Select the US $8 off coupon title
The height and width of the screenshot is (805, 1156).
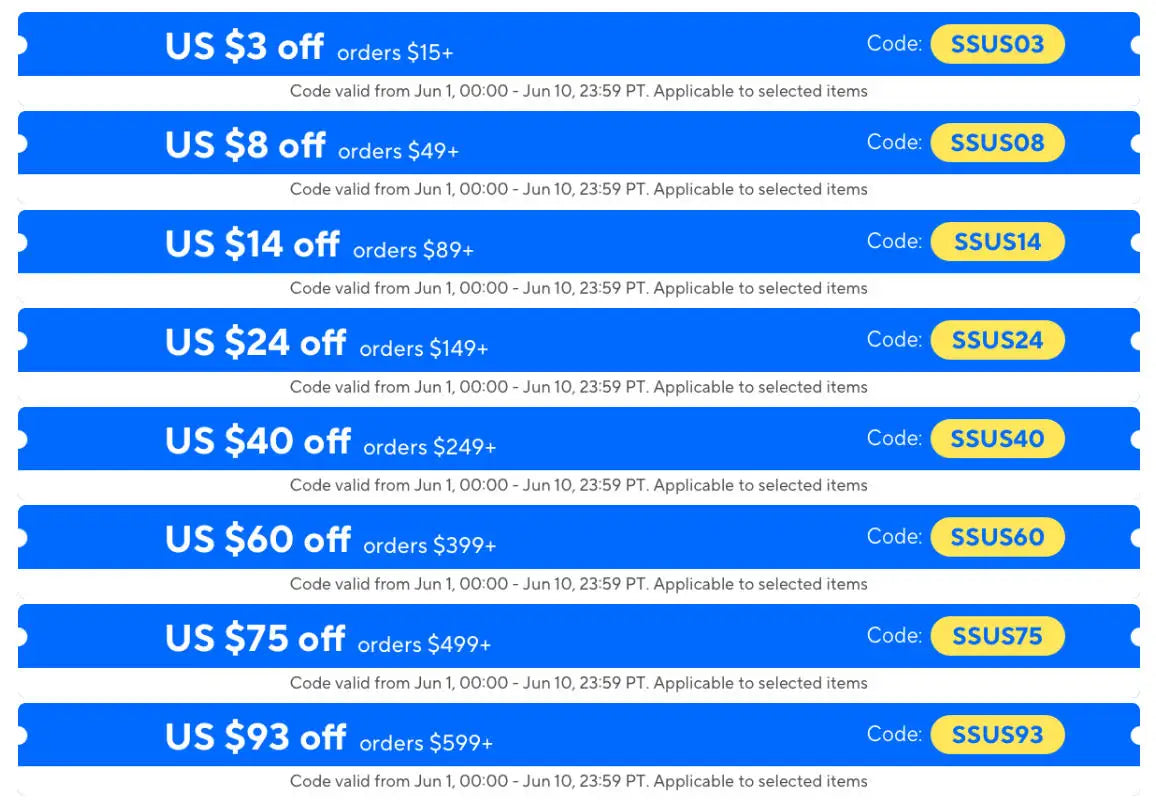(245, 145)
